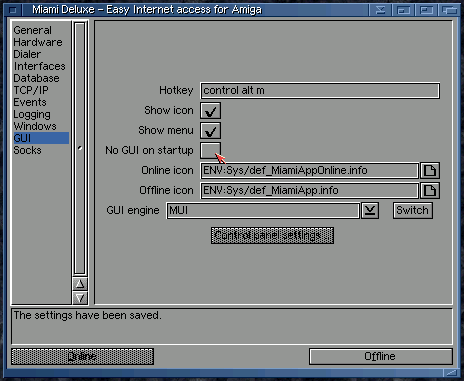The image size is (464, 381).
Task: Click the window depth gadget in title bar
Action: point(449,10)
